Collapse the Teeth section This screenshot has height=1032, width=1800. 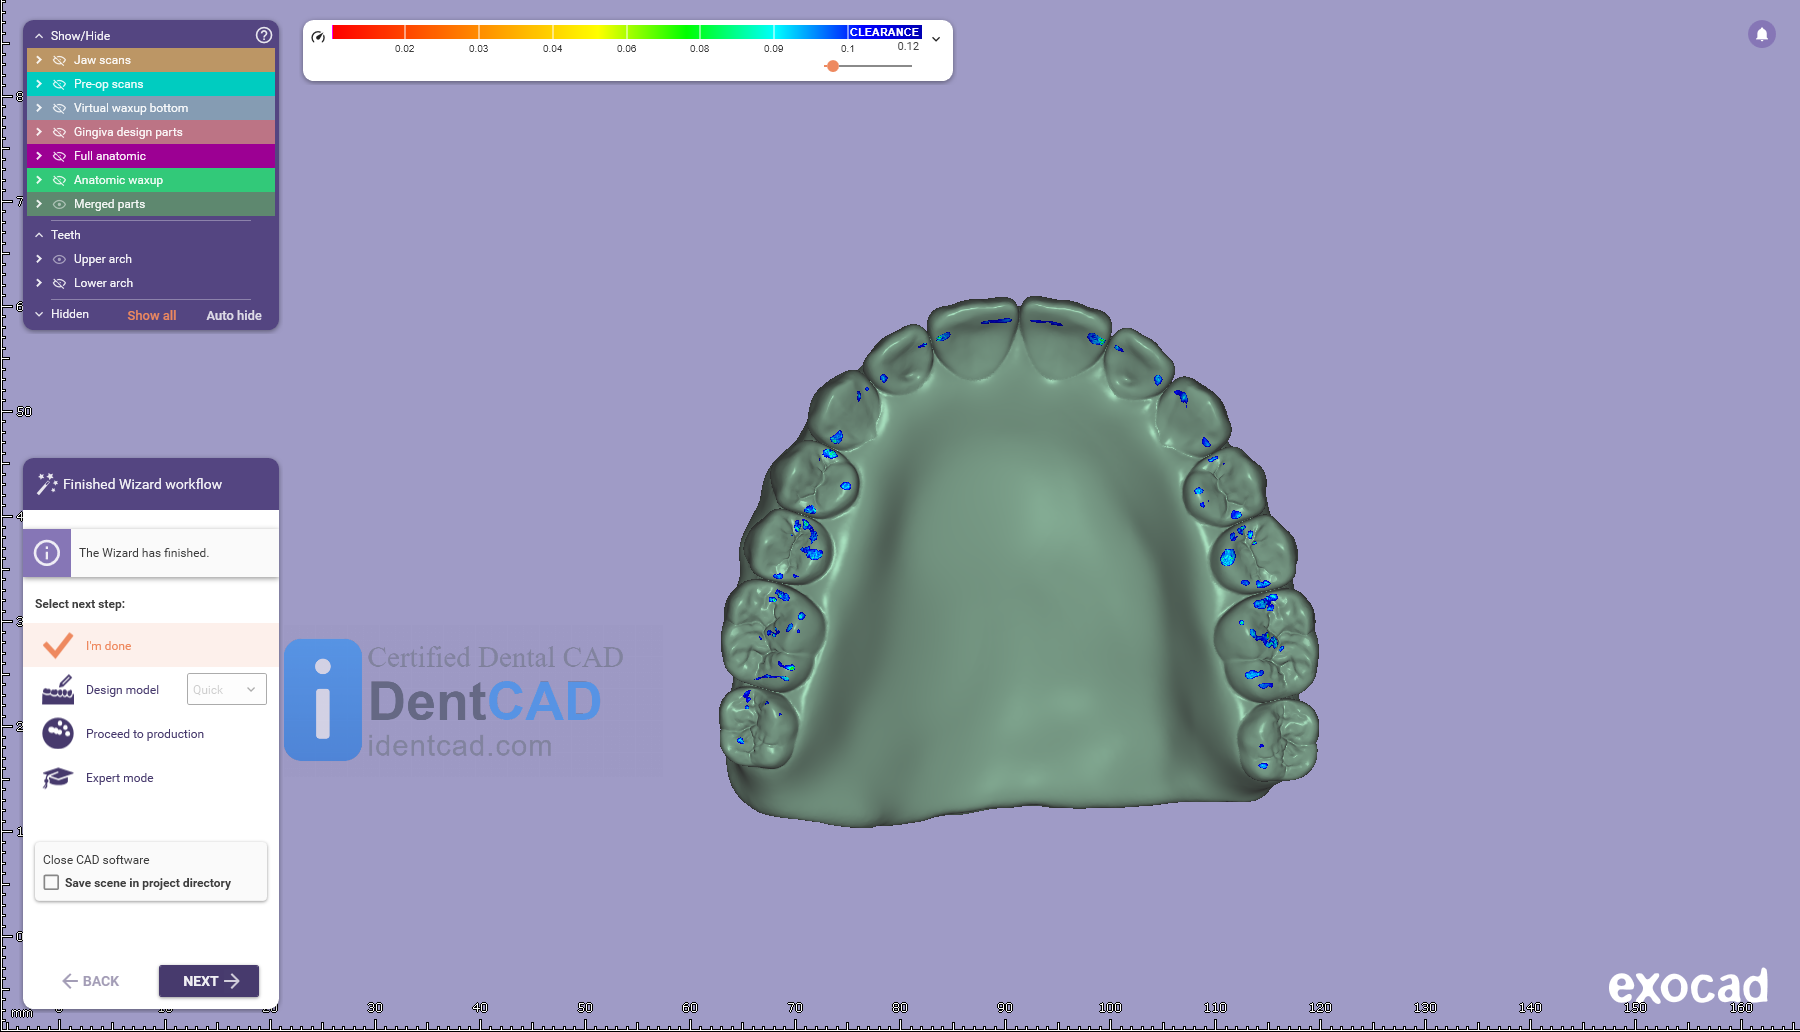click(39, 235)
